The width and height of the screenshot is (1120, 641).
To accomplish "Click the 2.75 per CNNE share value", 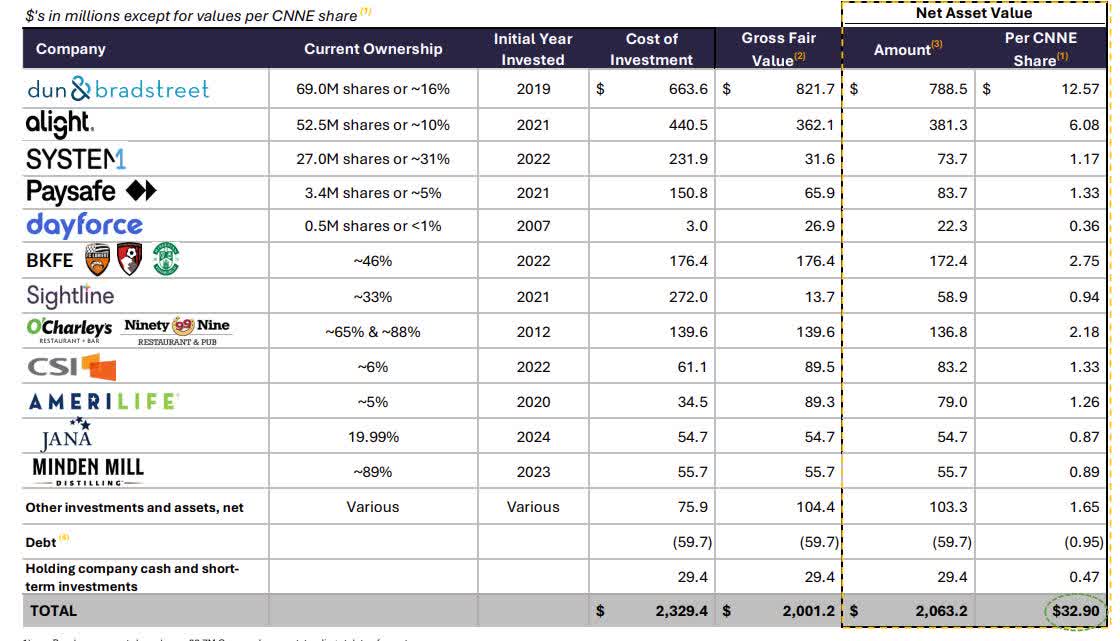I will click(x=1084, y=261).
